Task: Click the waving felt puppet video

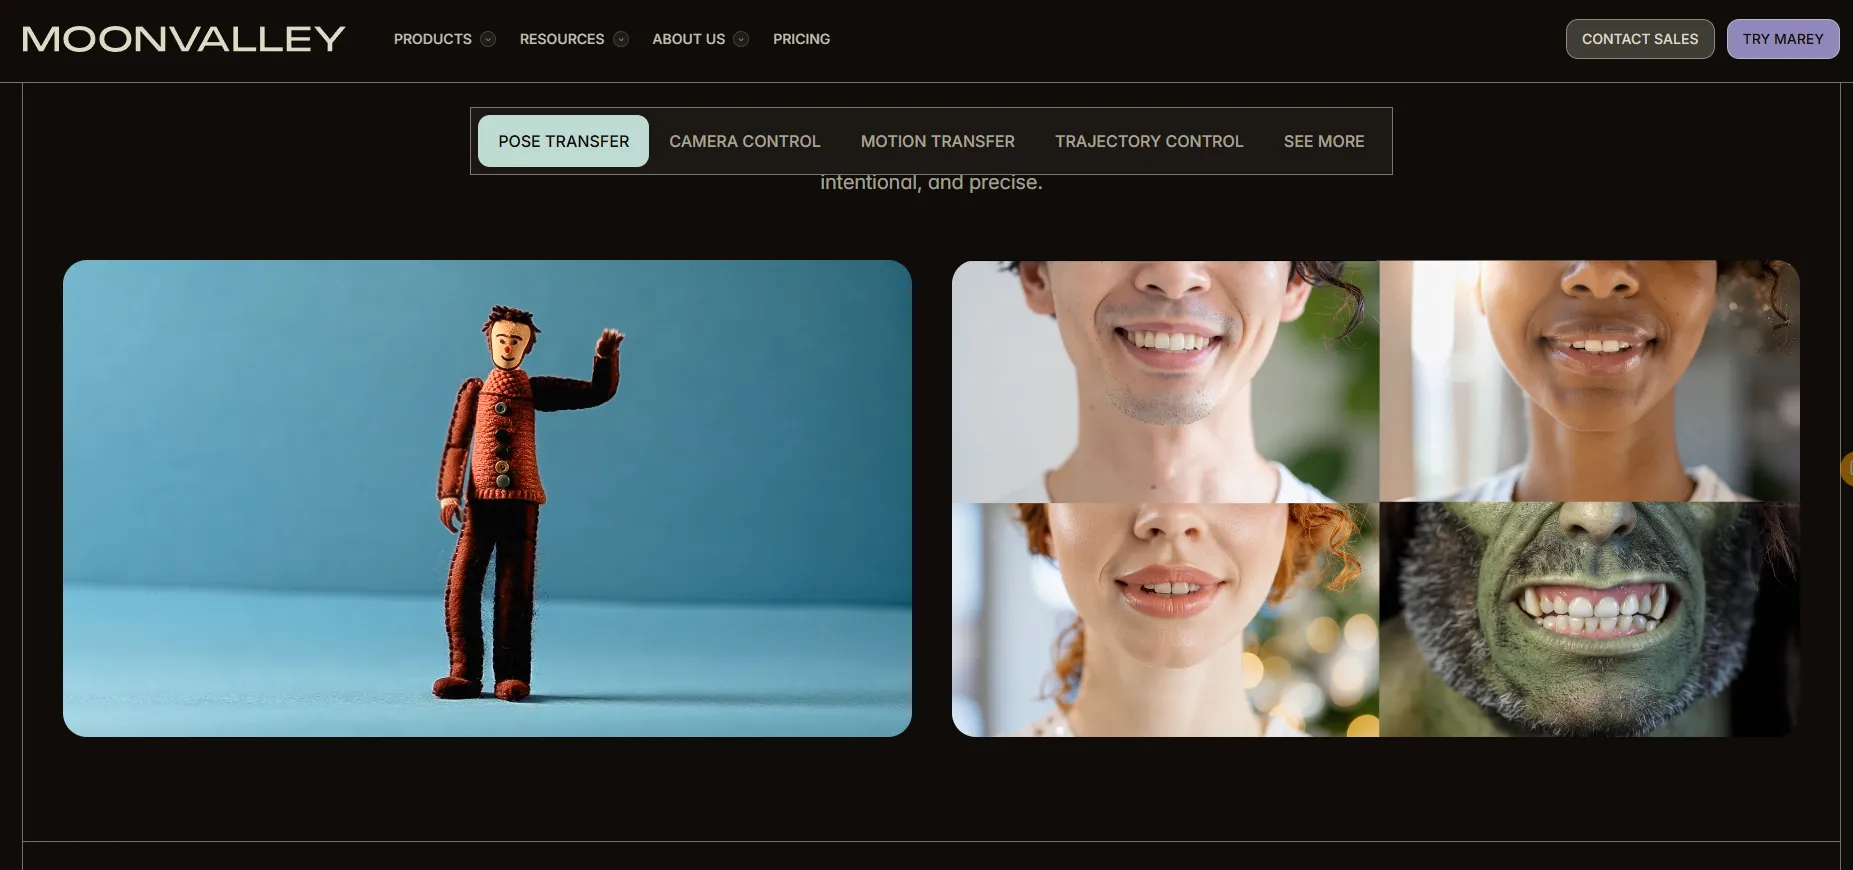Action: pyautogui.click(x=487, y=498)
